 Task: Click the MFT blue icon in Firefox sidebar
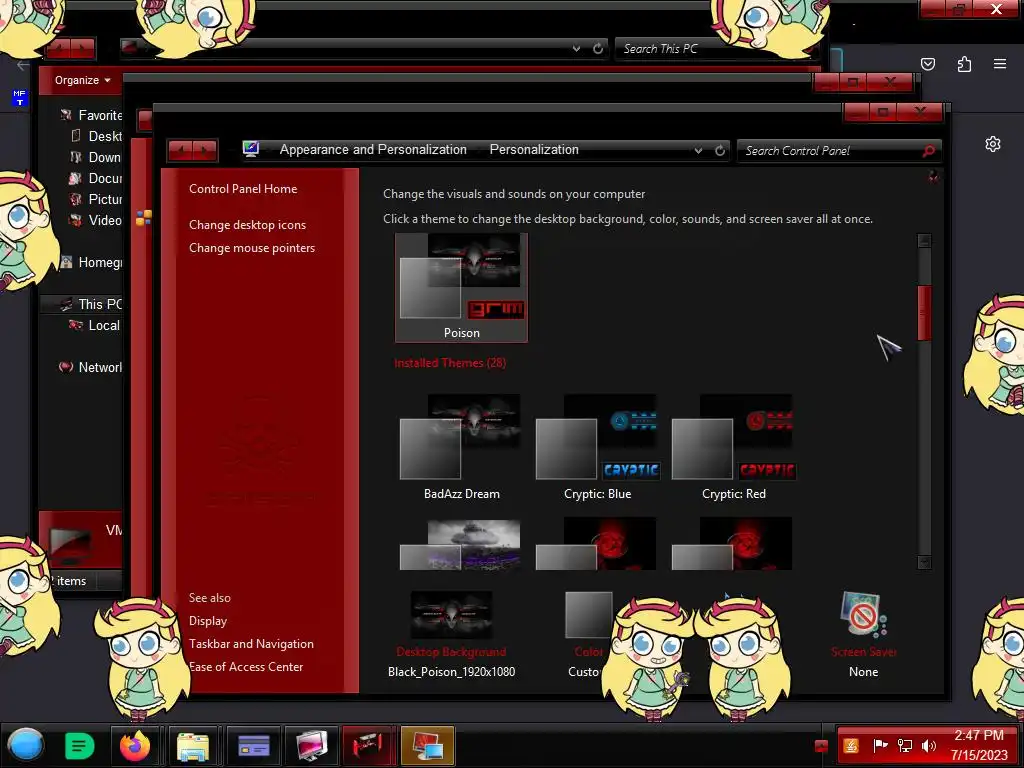20,98
